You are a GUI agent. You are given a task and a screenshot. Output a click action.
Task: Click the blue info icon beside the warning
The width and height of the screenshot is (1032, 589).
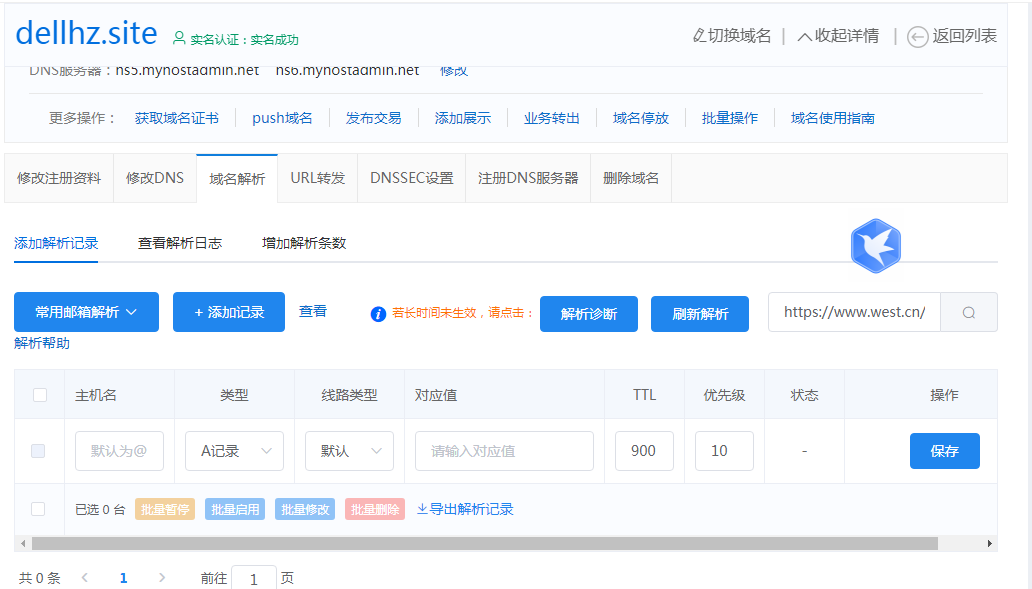(x=378, y=314)
